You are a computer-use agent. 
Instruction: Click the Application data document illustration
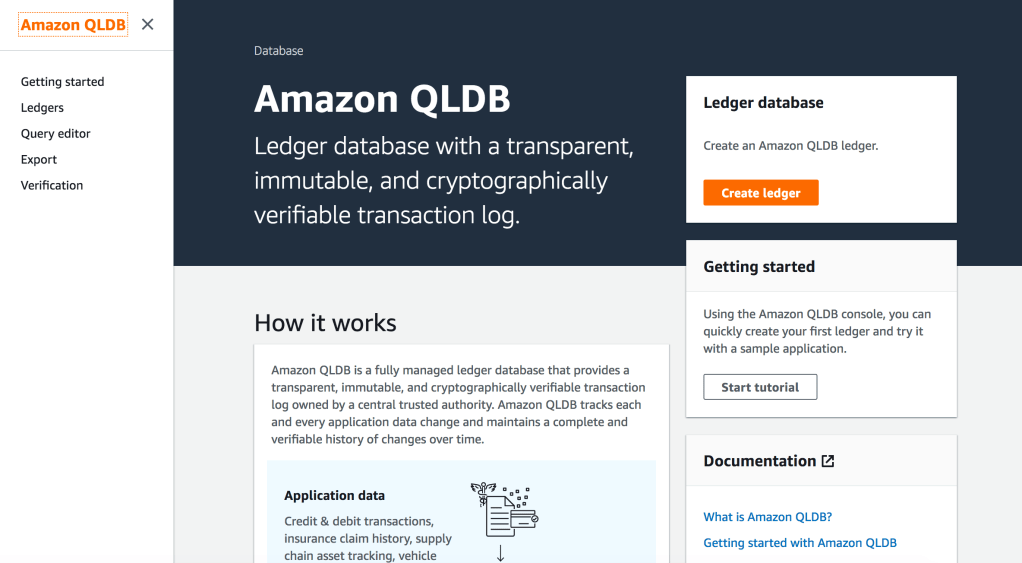pyautogui.click(x=504, y=509)
